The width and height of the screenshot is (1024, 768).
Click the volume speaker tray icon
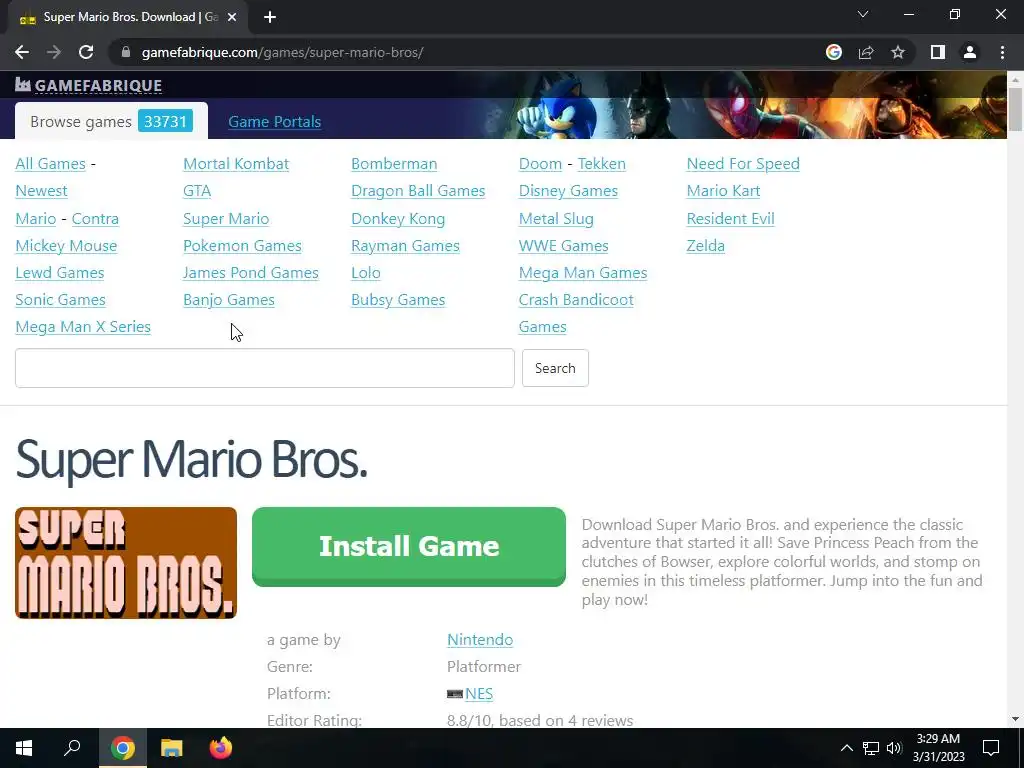tap(894, 748)
